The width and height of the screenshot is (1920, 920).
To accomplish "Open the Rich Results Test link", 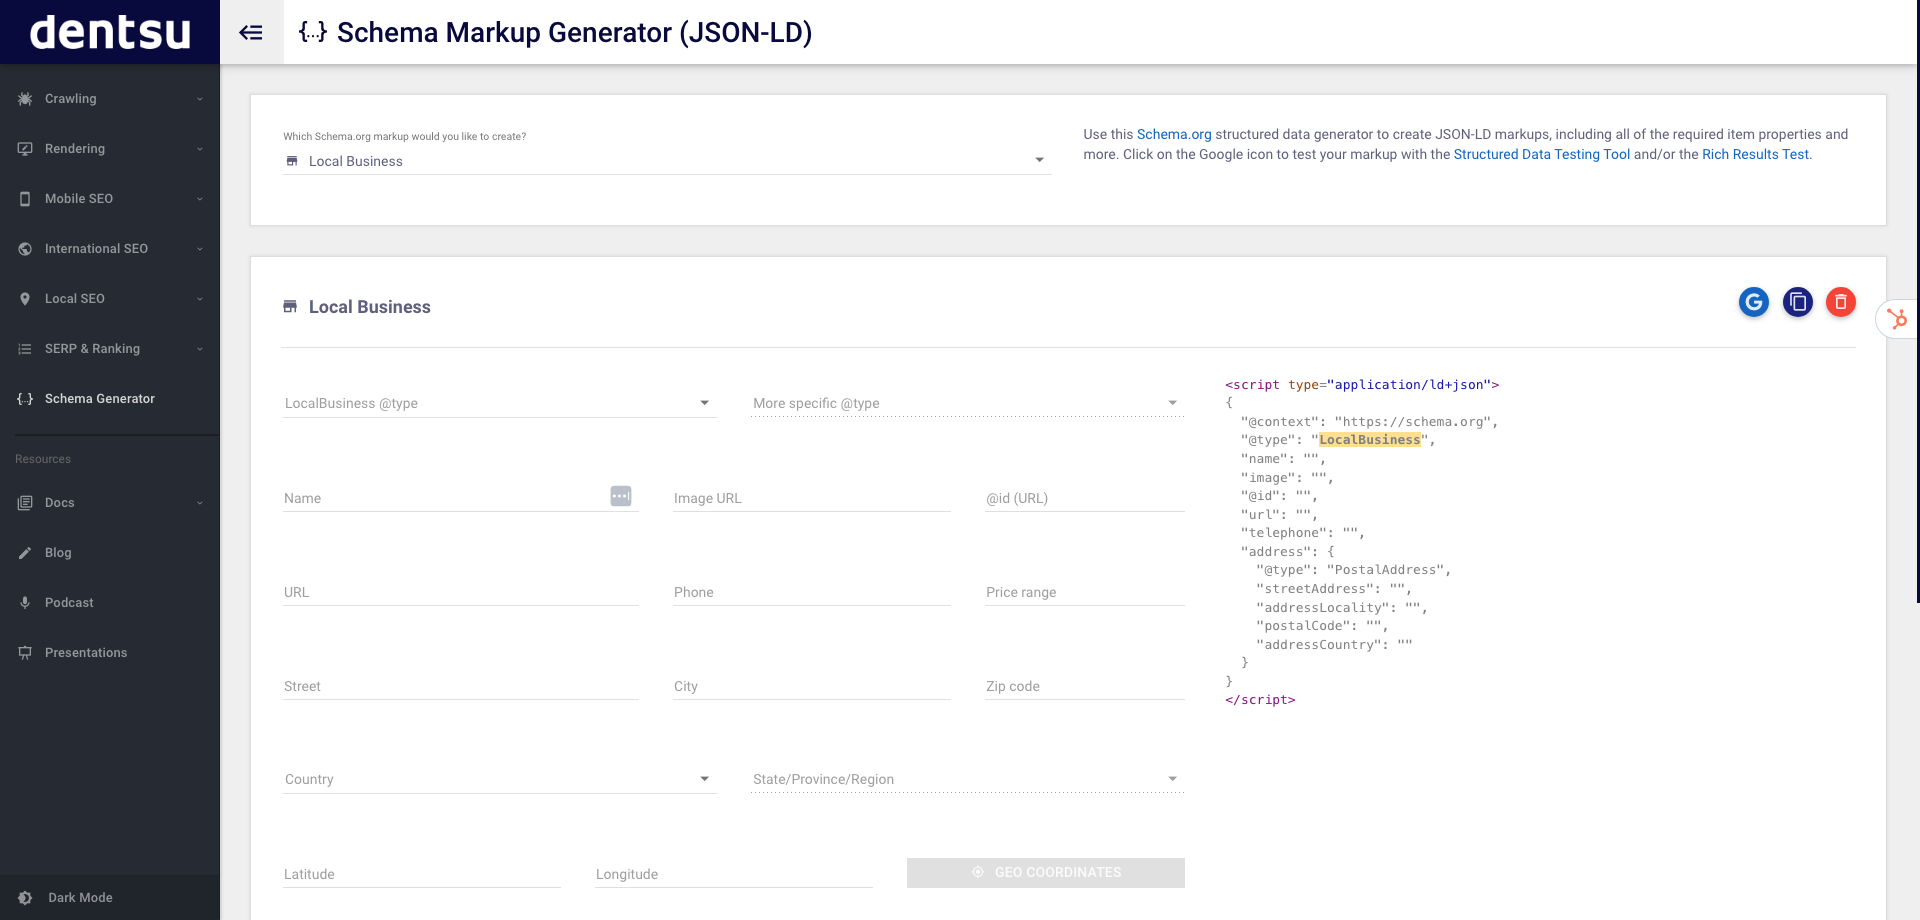I will click(x=1754, y=154).
